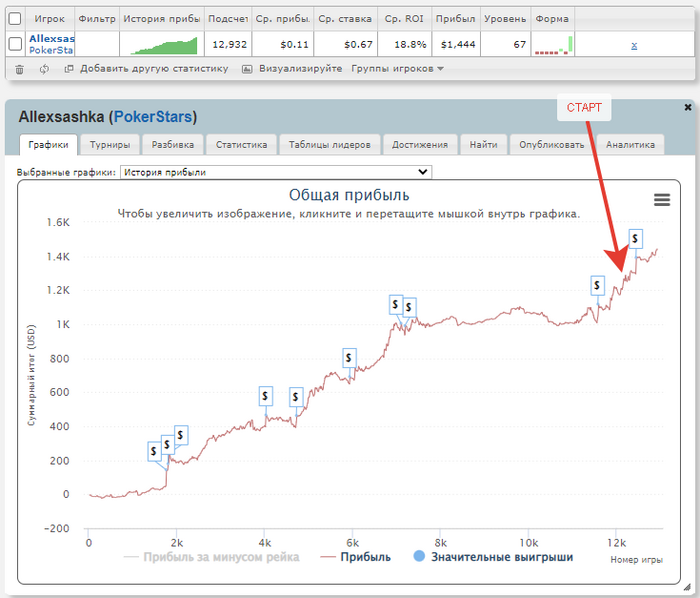Click the $0.11 average profit cell
The image size is (700, 598).
pos(283,45)
